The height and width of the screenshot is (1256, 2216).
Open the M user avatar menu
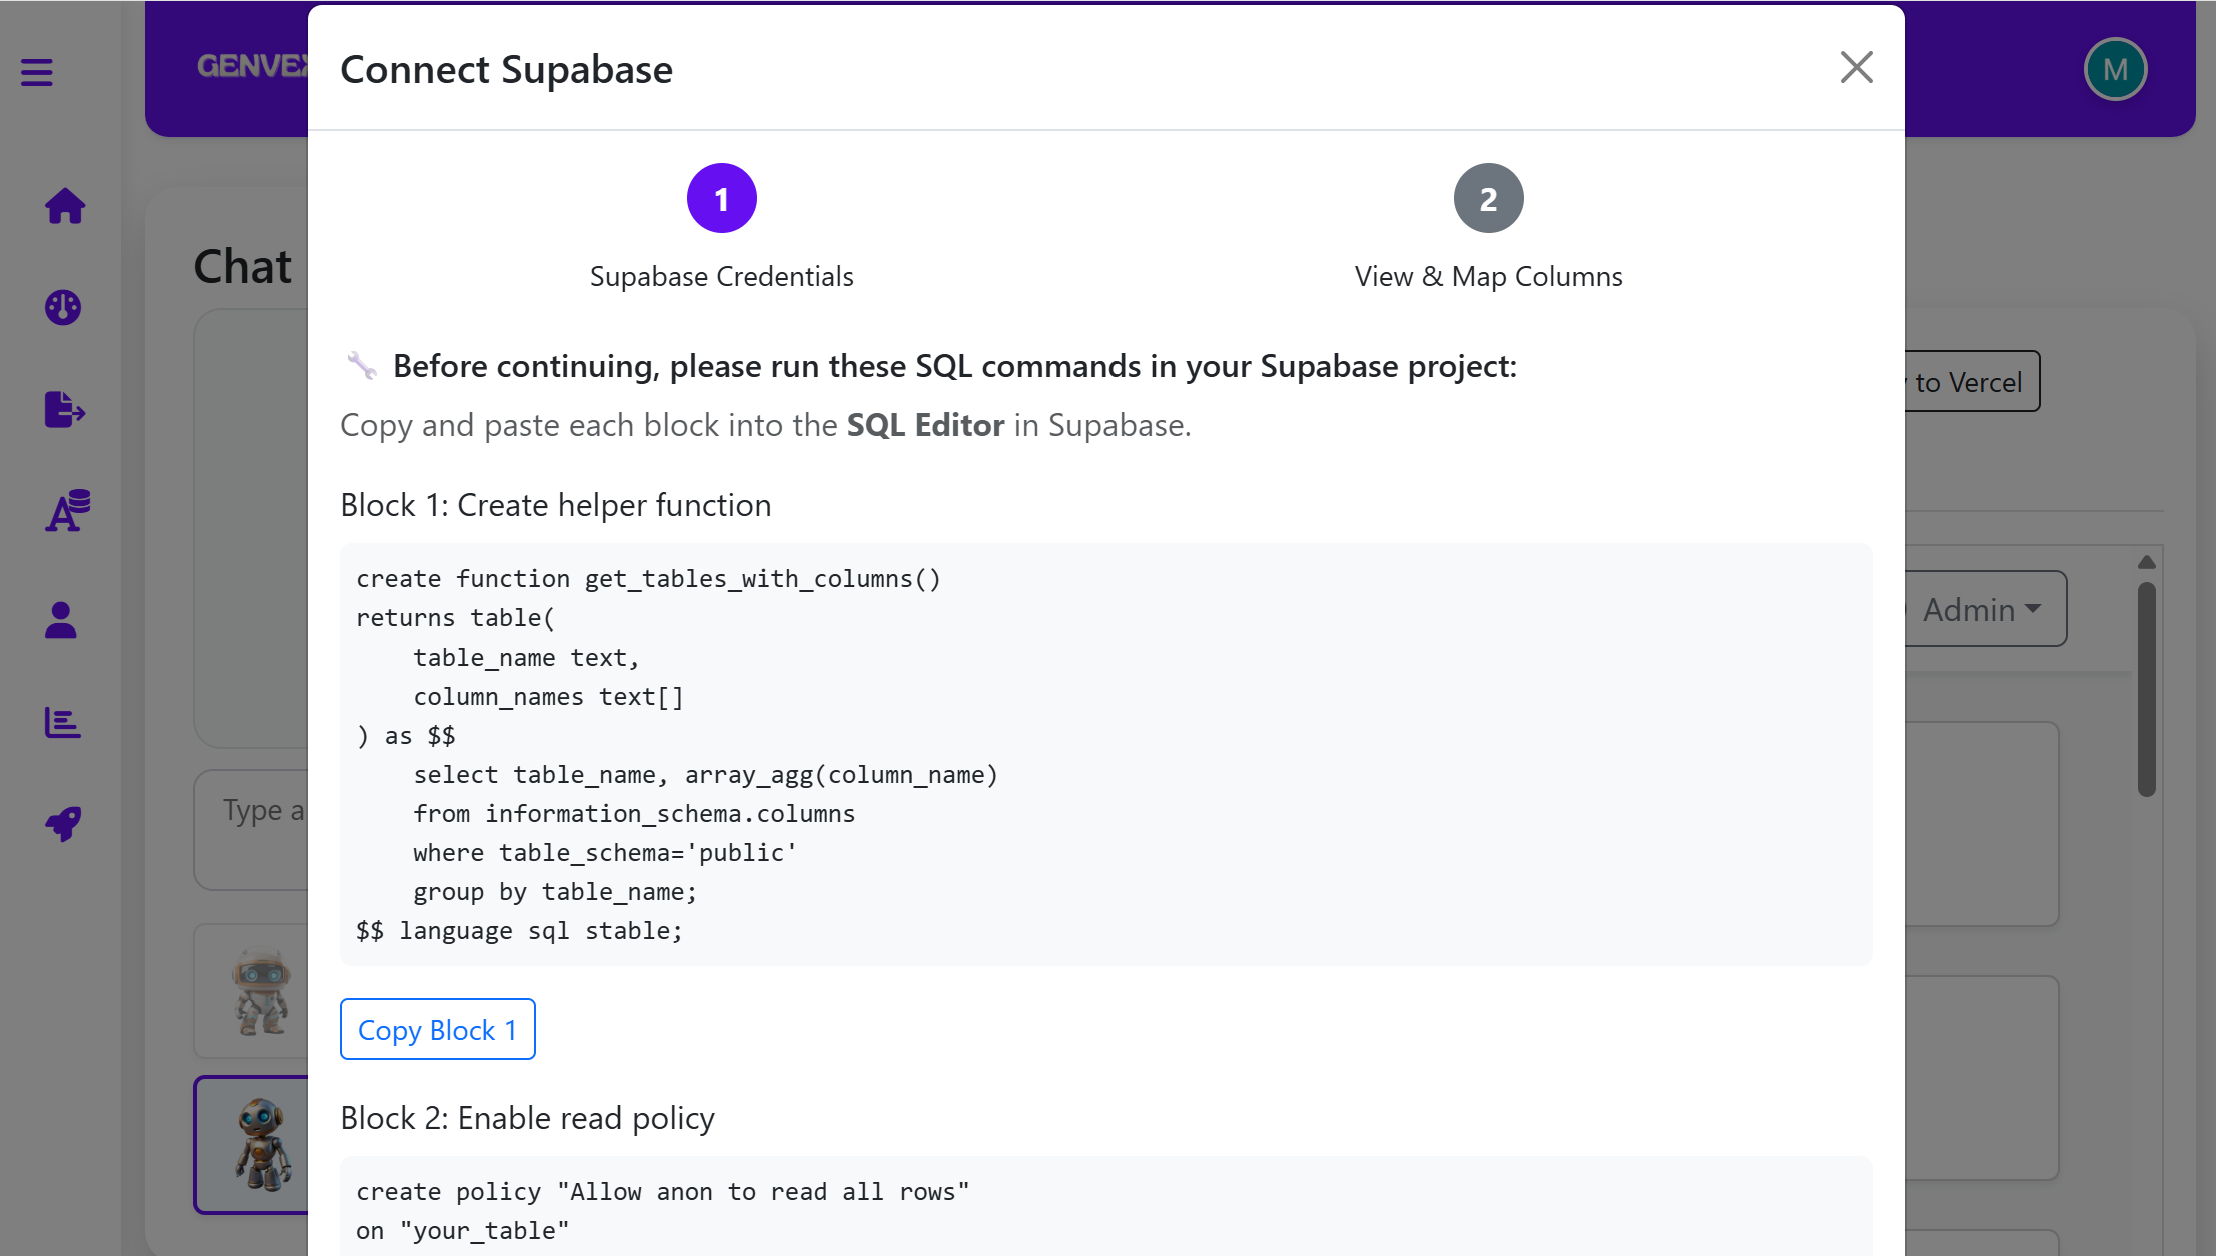2115,69
